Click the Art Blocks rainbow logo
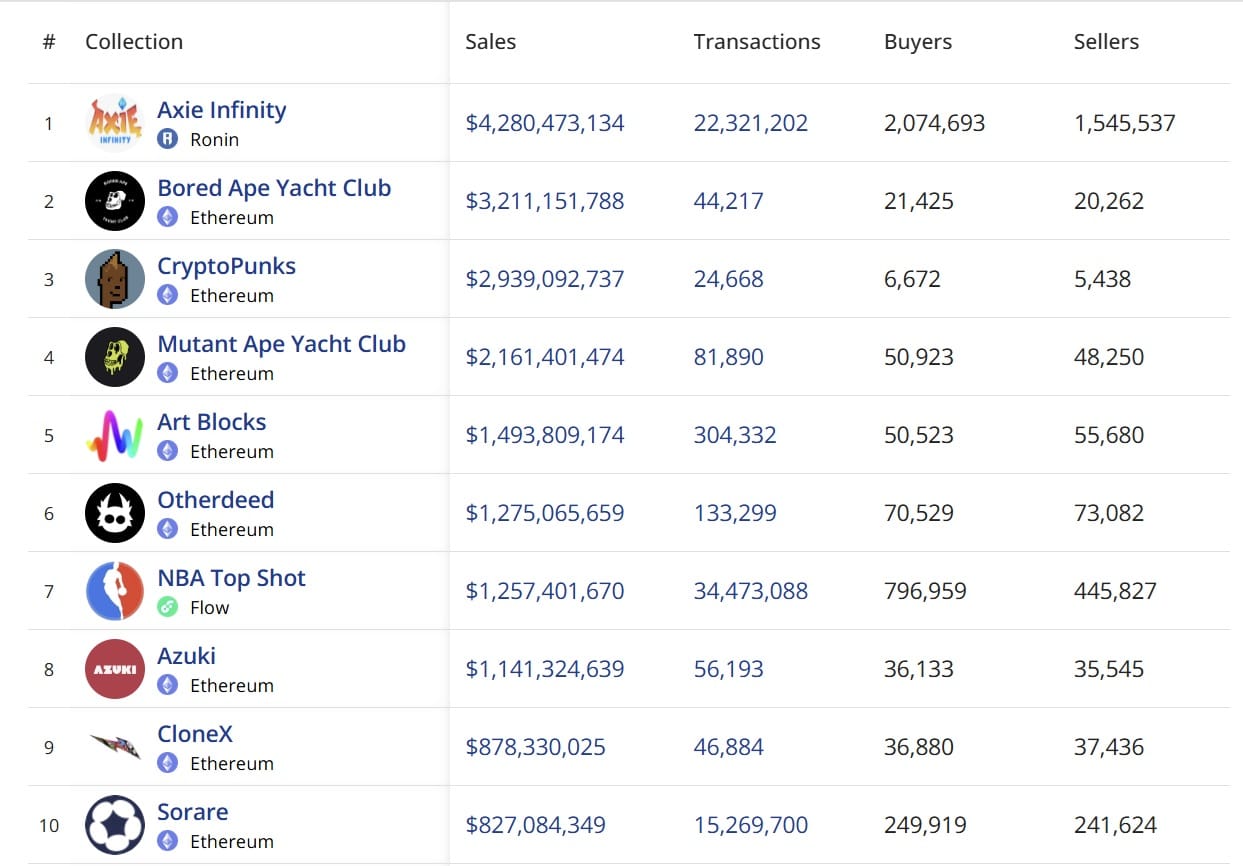The width and height of the screenshot is (1243, 866). pyautogui.click(x=115, y=435)
